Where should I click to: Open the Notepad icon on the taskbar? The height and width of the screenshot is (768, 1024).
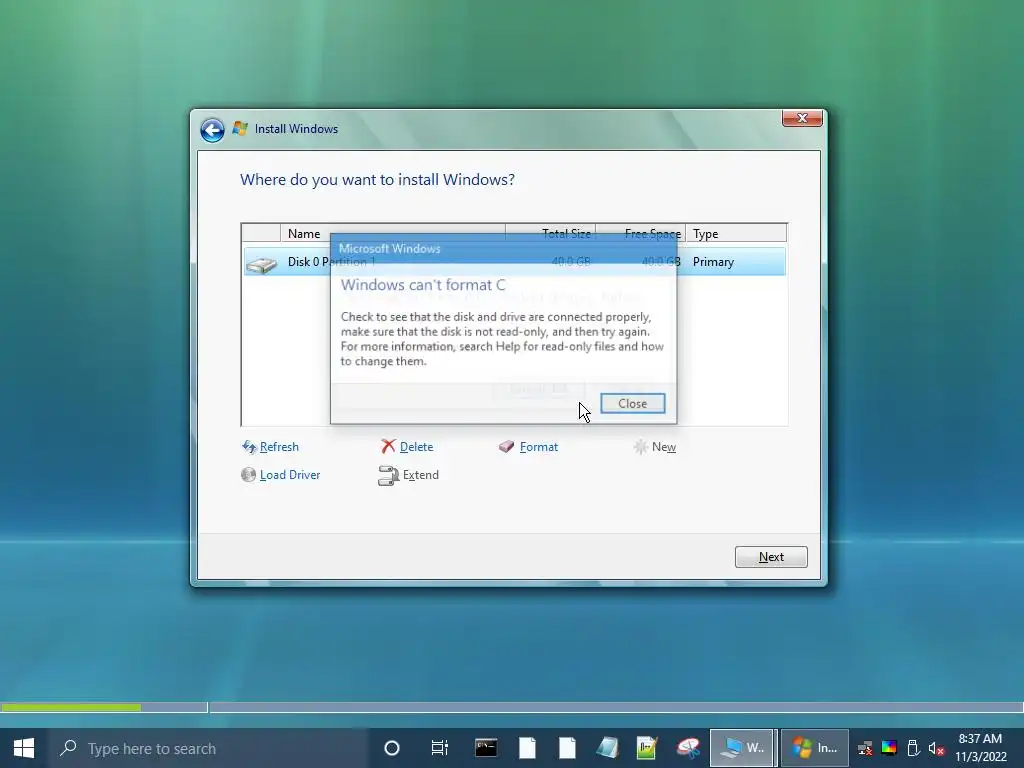pos(607,748)
